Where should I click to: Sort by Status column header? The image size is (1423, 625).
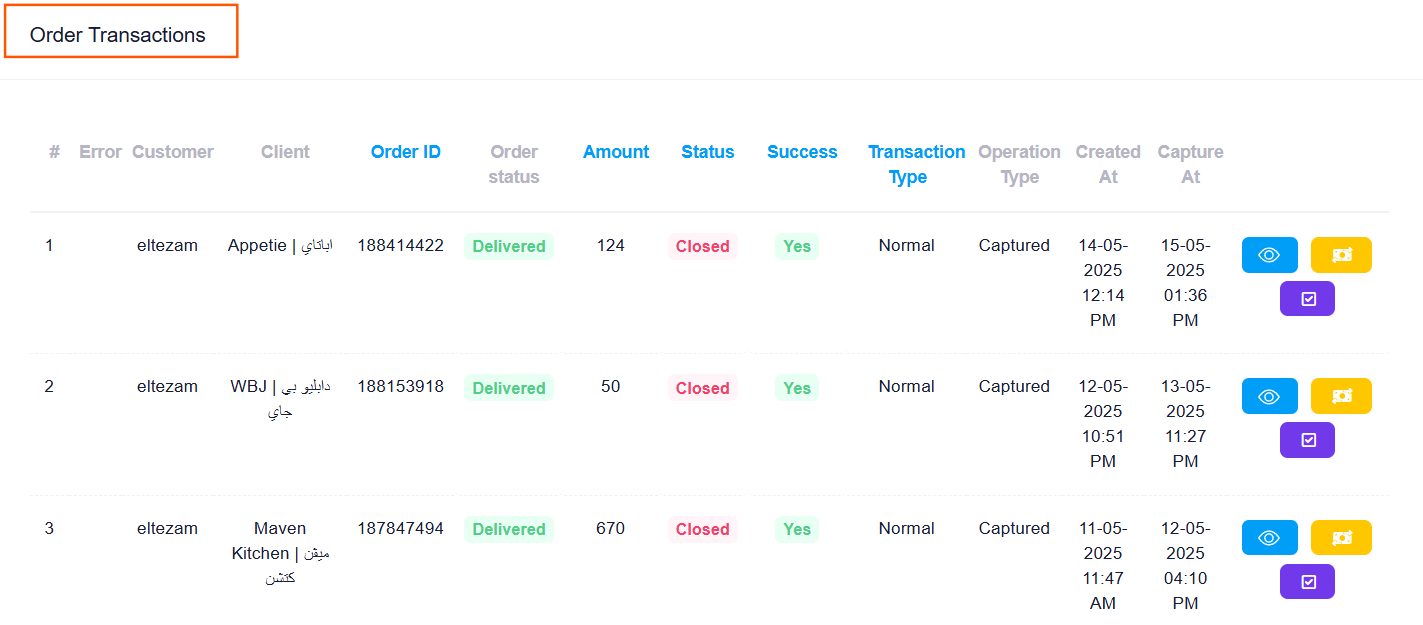tap(707, 152)
